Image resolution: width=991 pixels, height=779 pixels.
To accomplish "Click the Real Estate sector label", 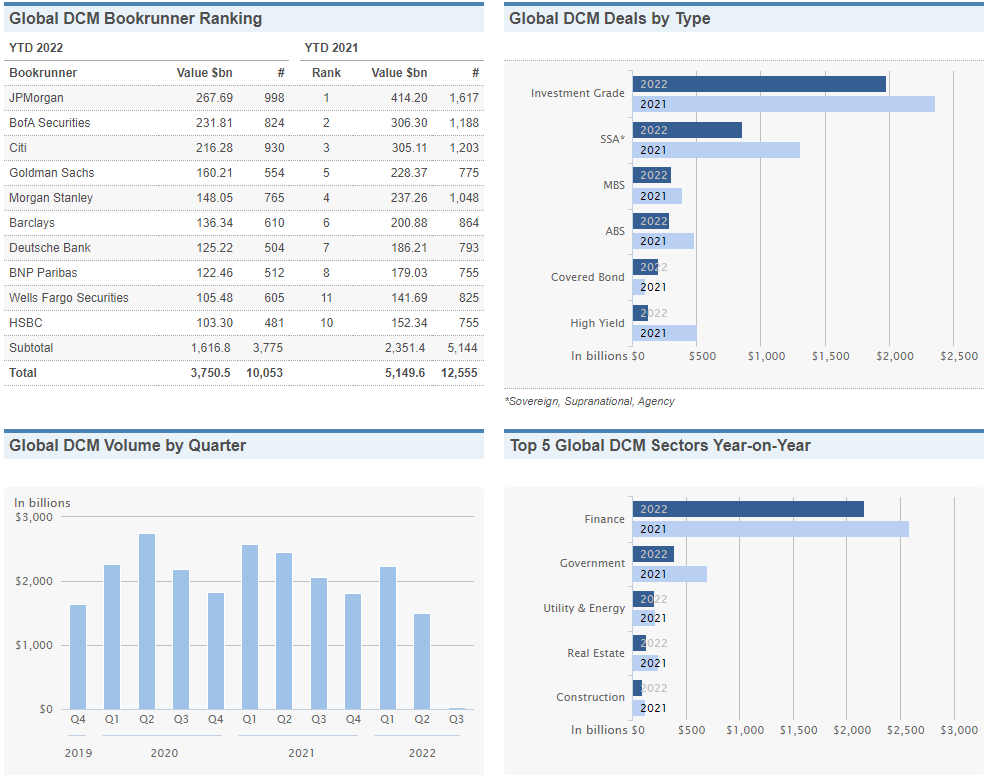I will [x=595, y=653].
